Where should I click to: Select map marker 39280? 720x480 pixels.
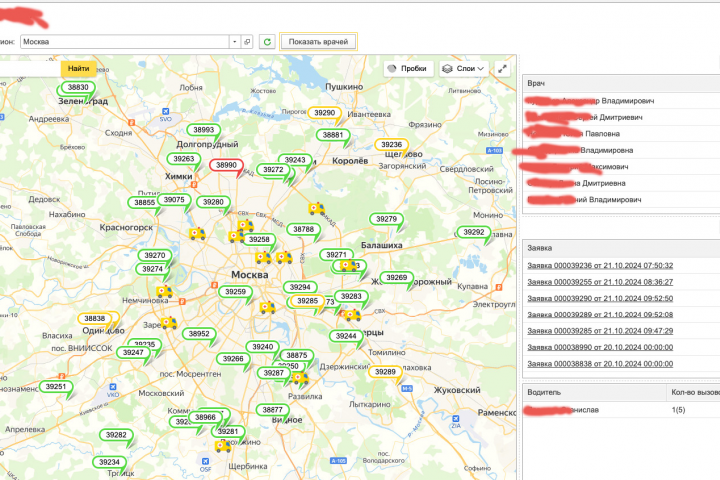point(213,202)
